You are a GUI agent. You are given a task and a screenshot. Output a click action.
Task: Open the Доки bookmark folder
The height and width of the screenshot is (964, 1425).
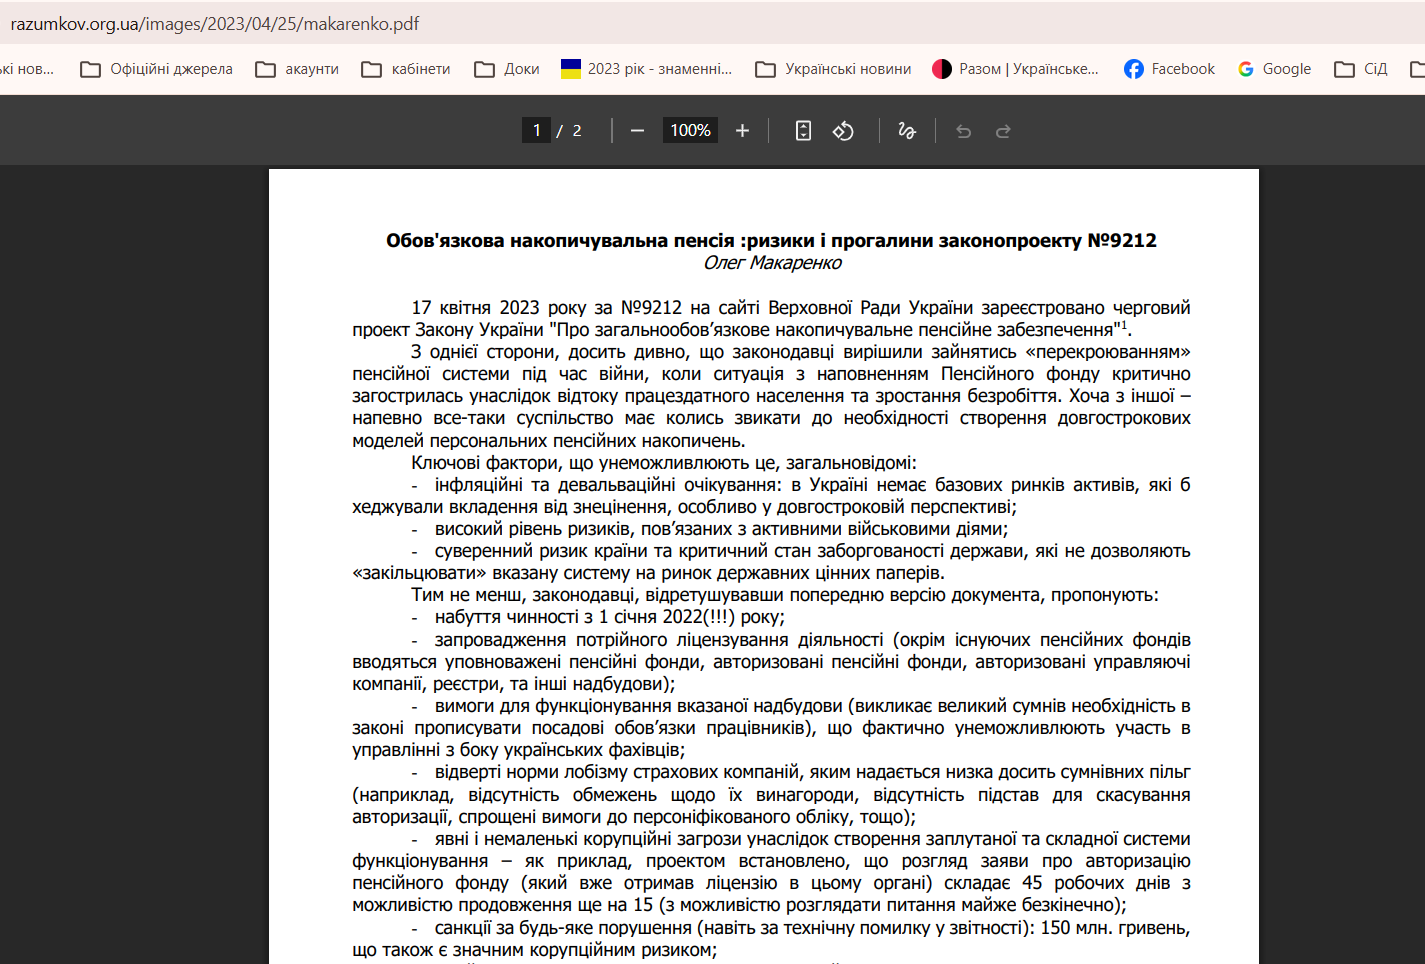(507, 69)
